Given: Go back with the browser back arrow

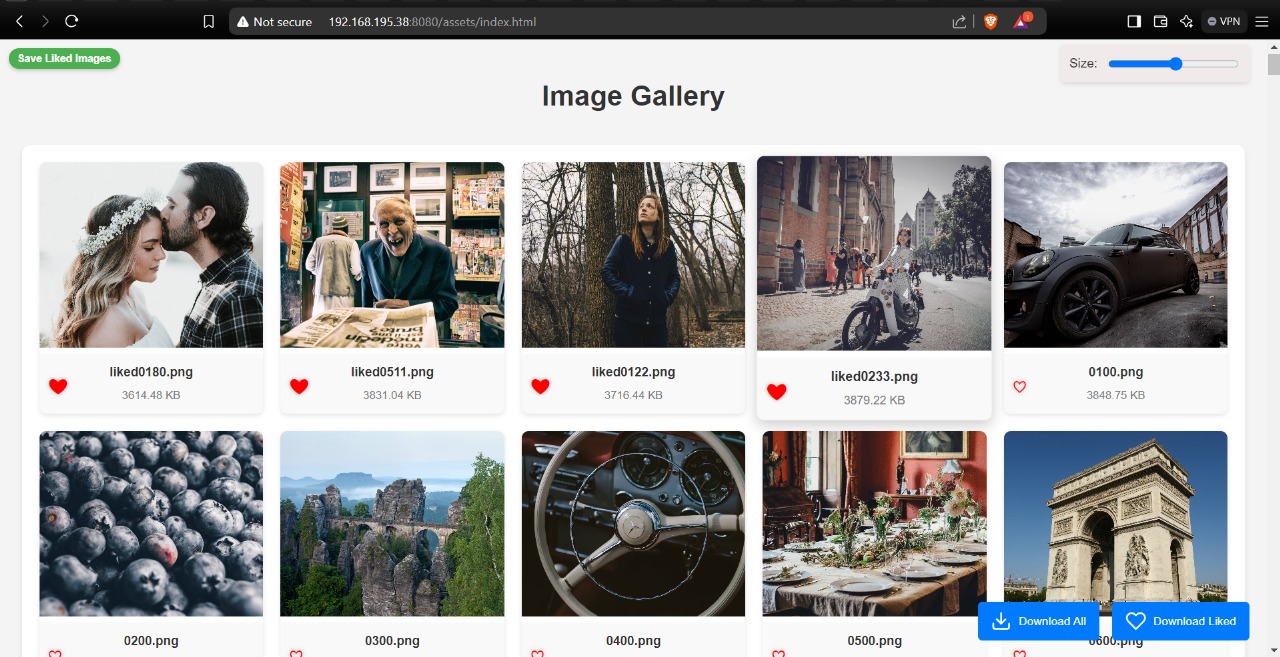Looking at the screenshot, I should pos(19,21).
